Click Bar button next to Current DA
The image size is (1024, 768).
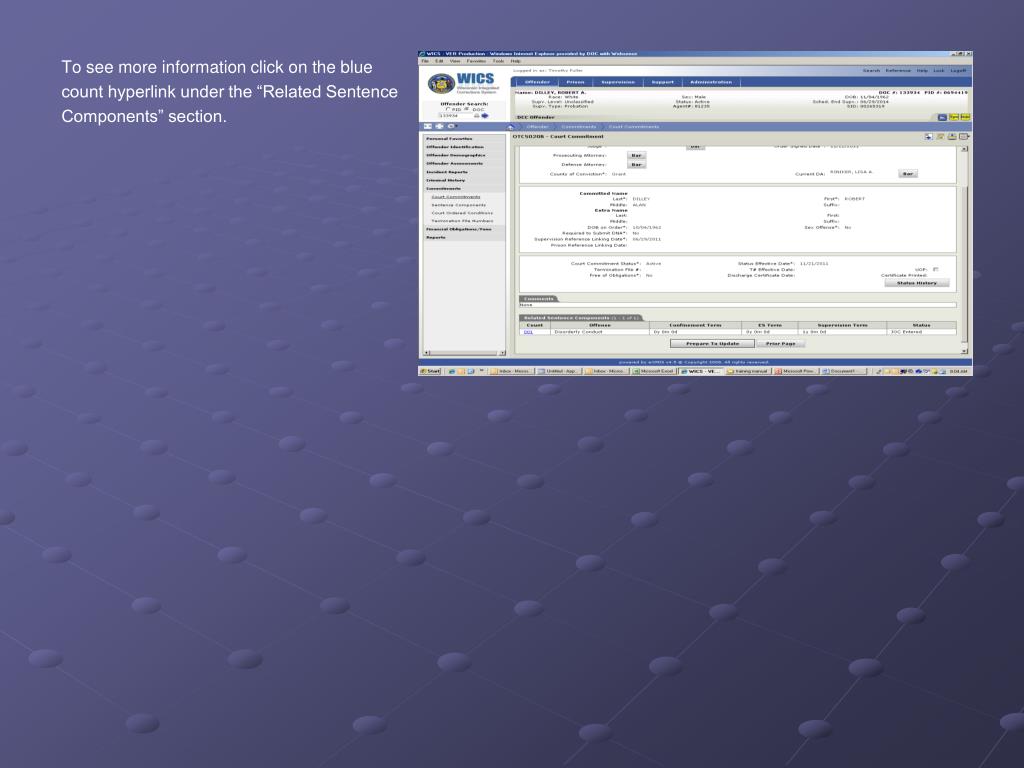908,174
